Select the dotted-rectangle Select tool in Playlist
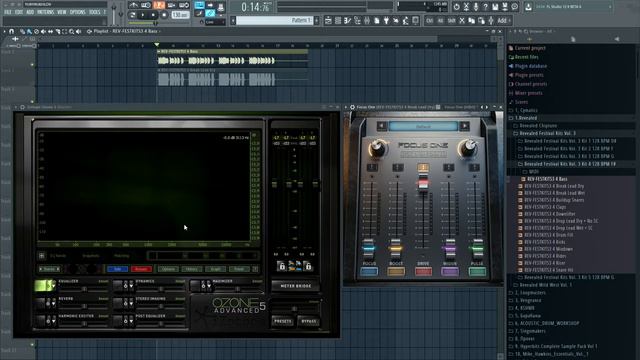 tap(64, 31)
